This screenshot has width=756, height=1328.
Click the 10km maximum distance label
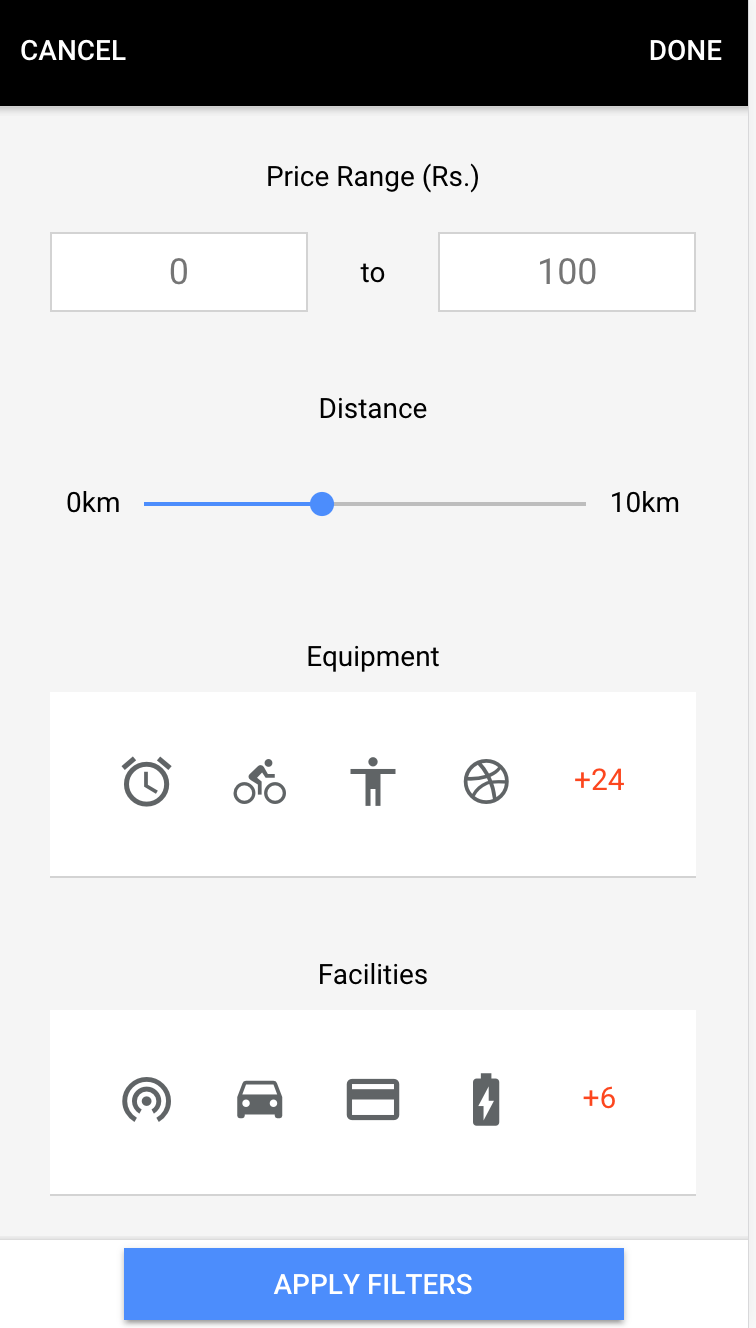coord(645,503)
